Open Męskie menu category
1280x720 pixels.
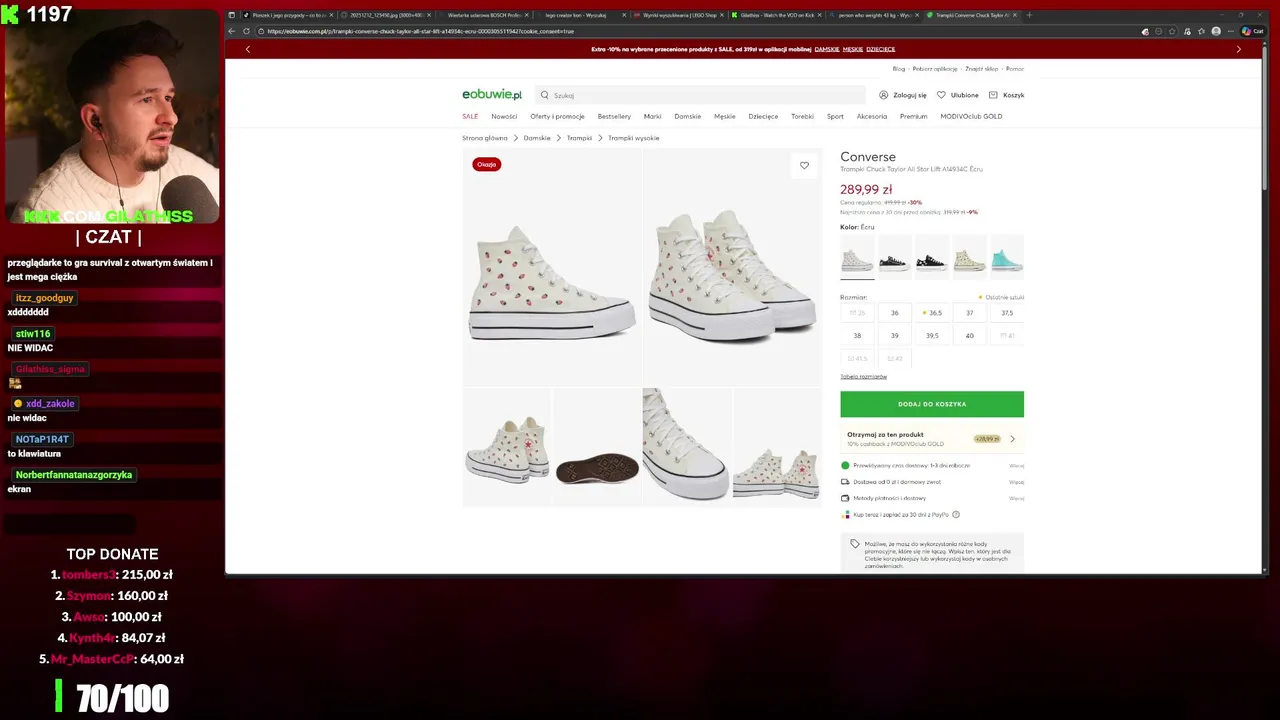[725, 116]
